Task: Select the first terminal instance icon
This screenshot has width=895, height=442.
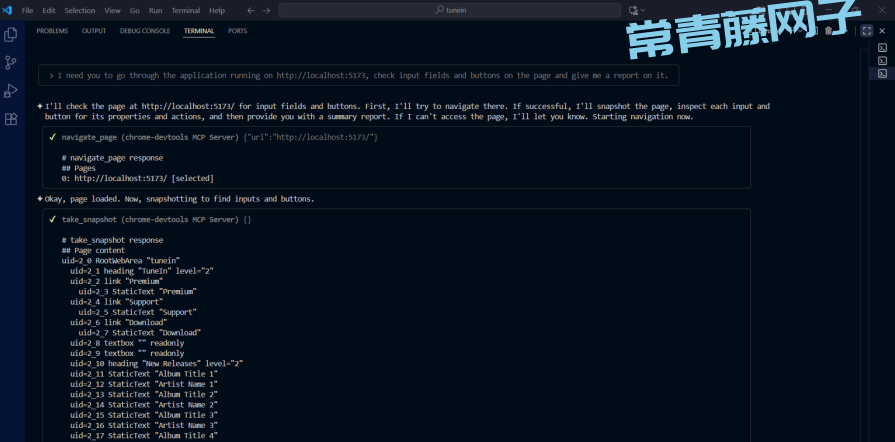Action: pos(883,47)
